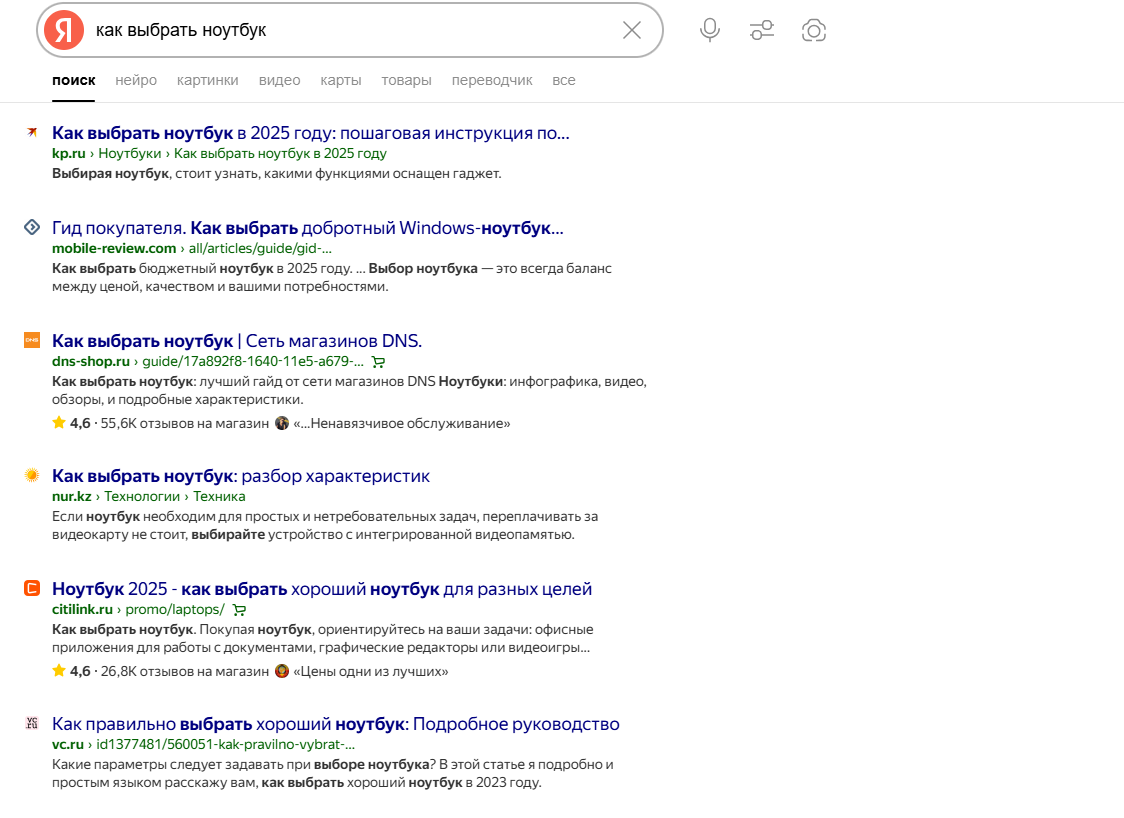1124x818 pixels.
Task: Select the «поиск» tab
Action: [x=73, y=80]
